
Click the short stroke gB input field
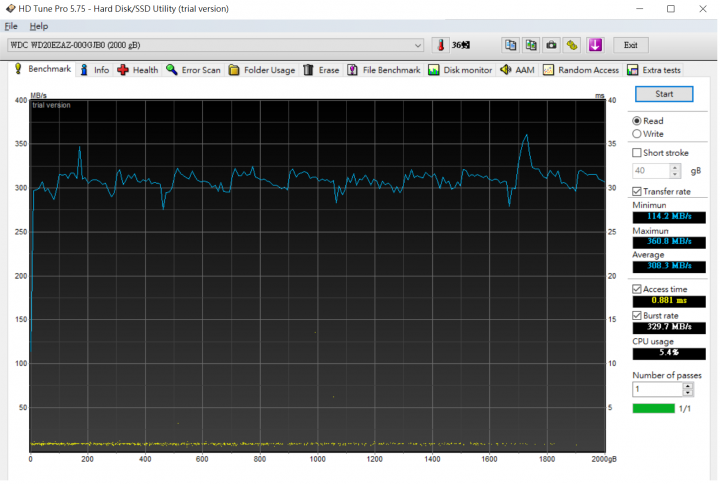[x=652, y=171]
